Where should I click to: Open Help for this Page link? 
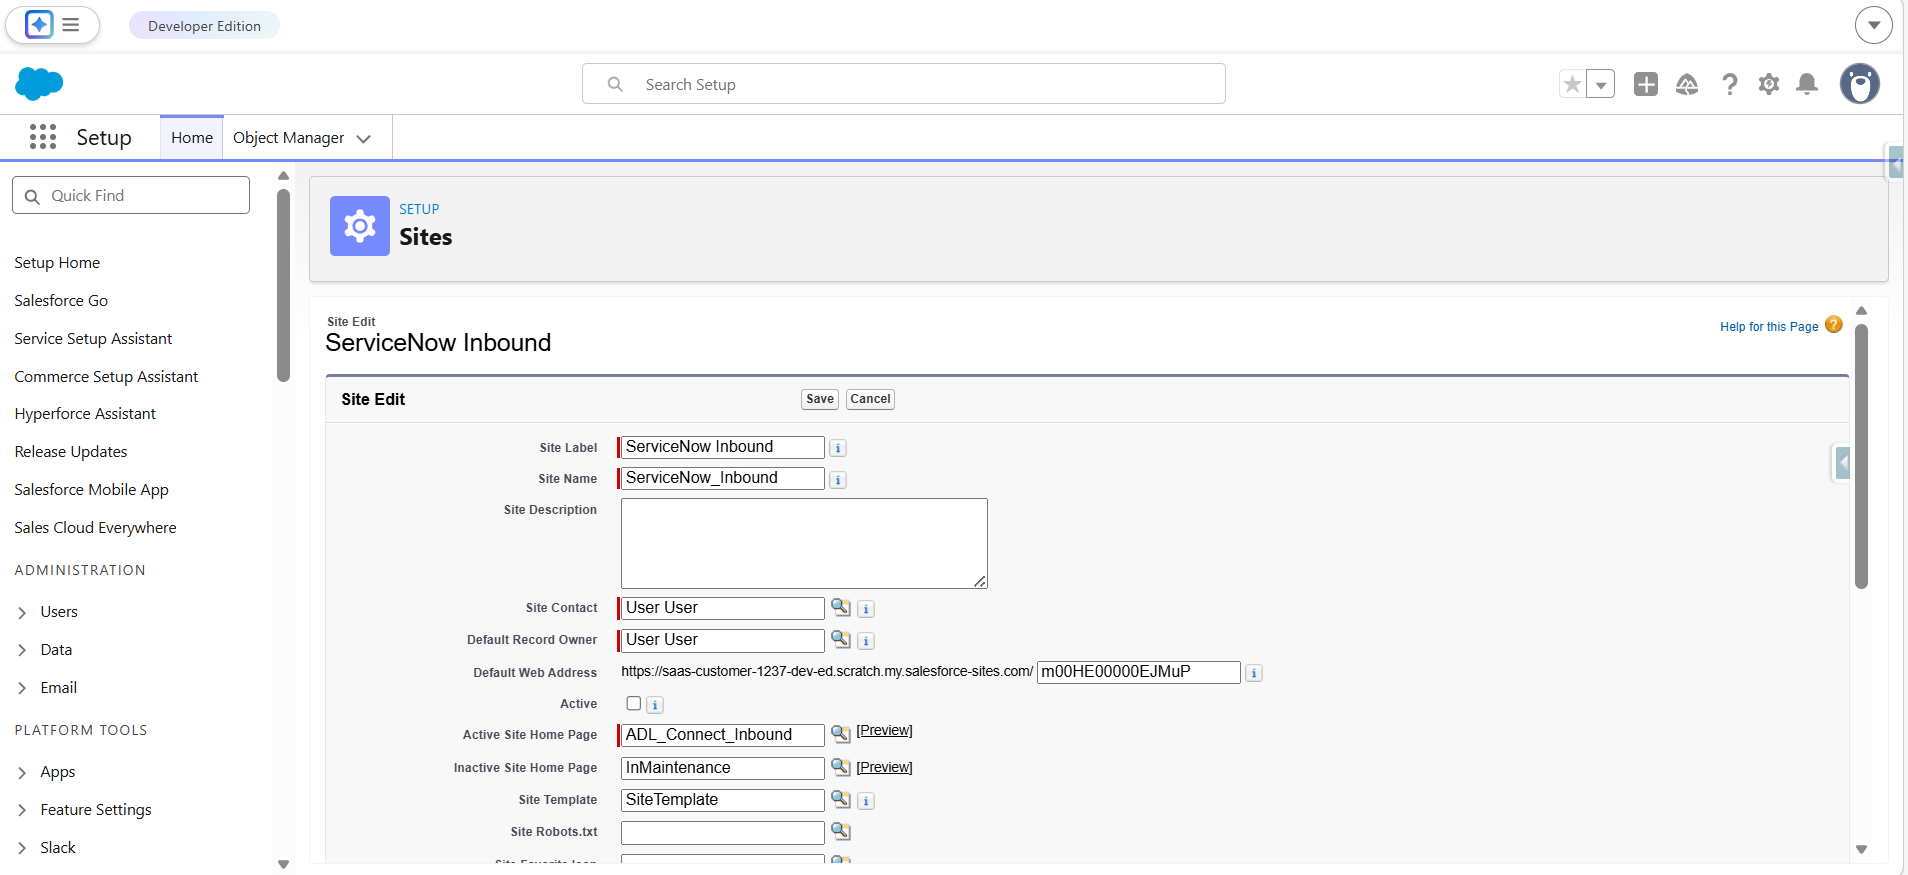[x=1769, y=327]
